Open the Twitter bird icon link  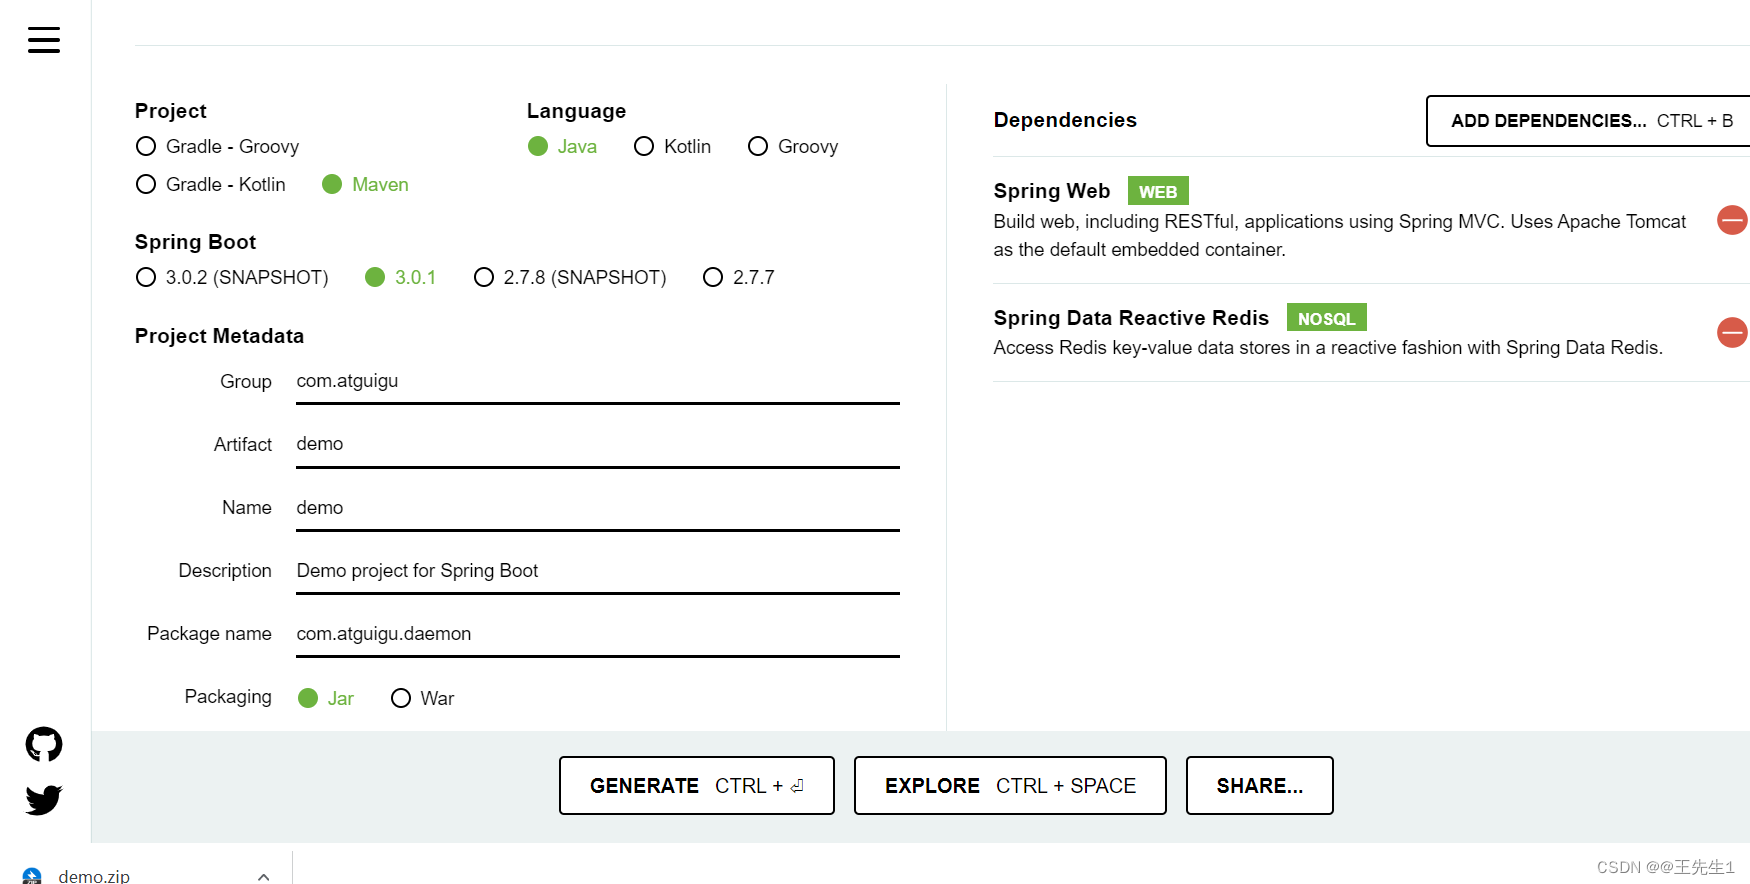pos(44,800)
